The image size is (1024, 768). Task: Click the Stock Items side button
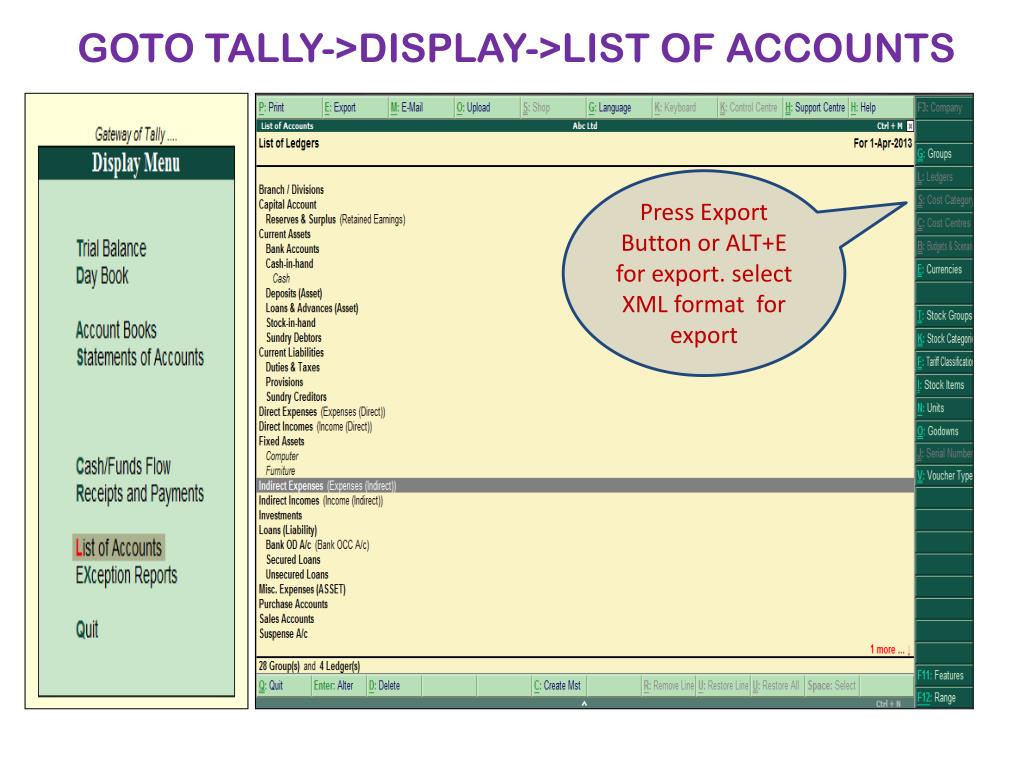(x=944, y=385)
